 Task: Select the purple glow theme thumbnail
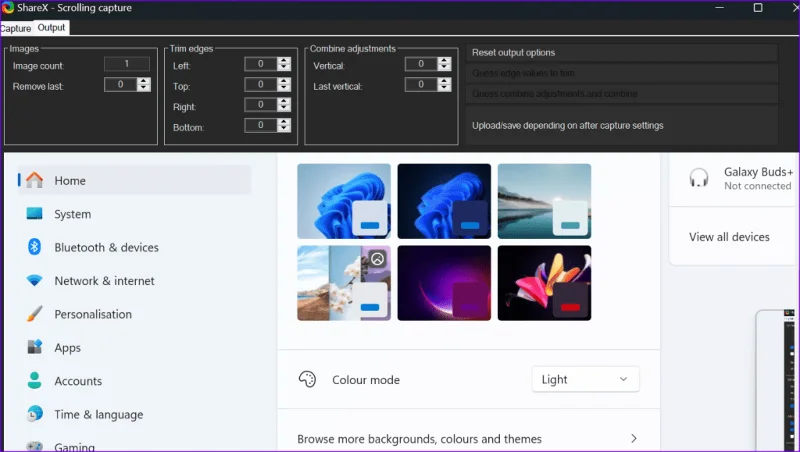[444, 283]
